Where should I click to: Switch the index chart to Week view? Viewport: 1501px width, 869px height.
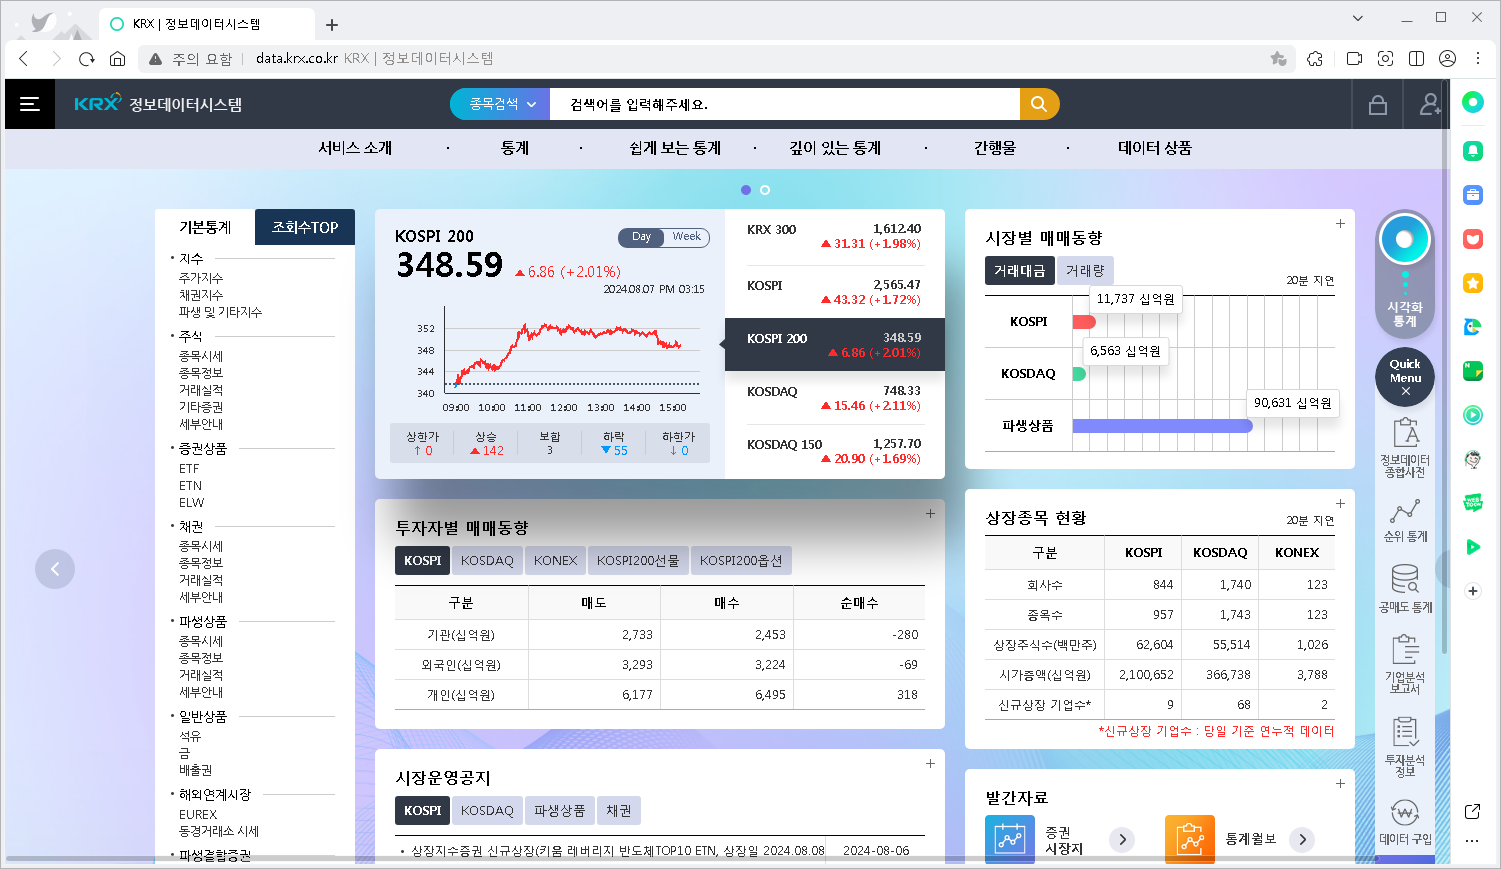pyautogui.click(x=688, y=237)
